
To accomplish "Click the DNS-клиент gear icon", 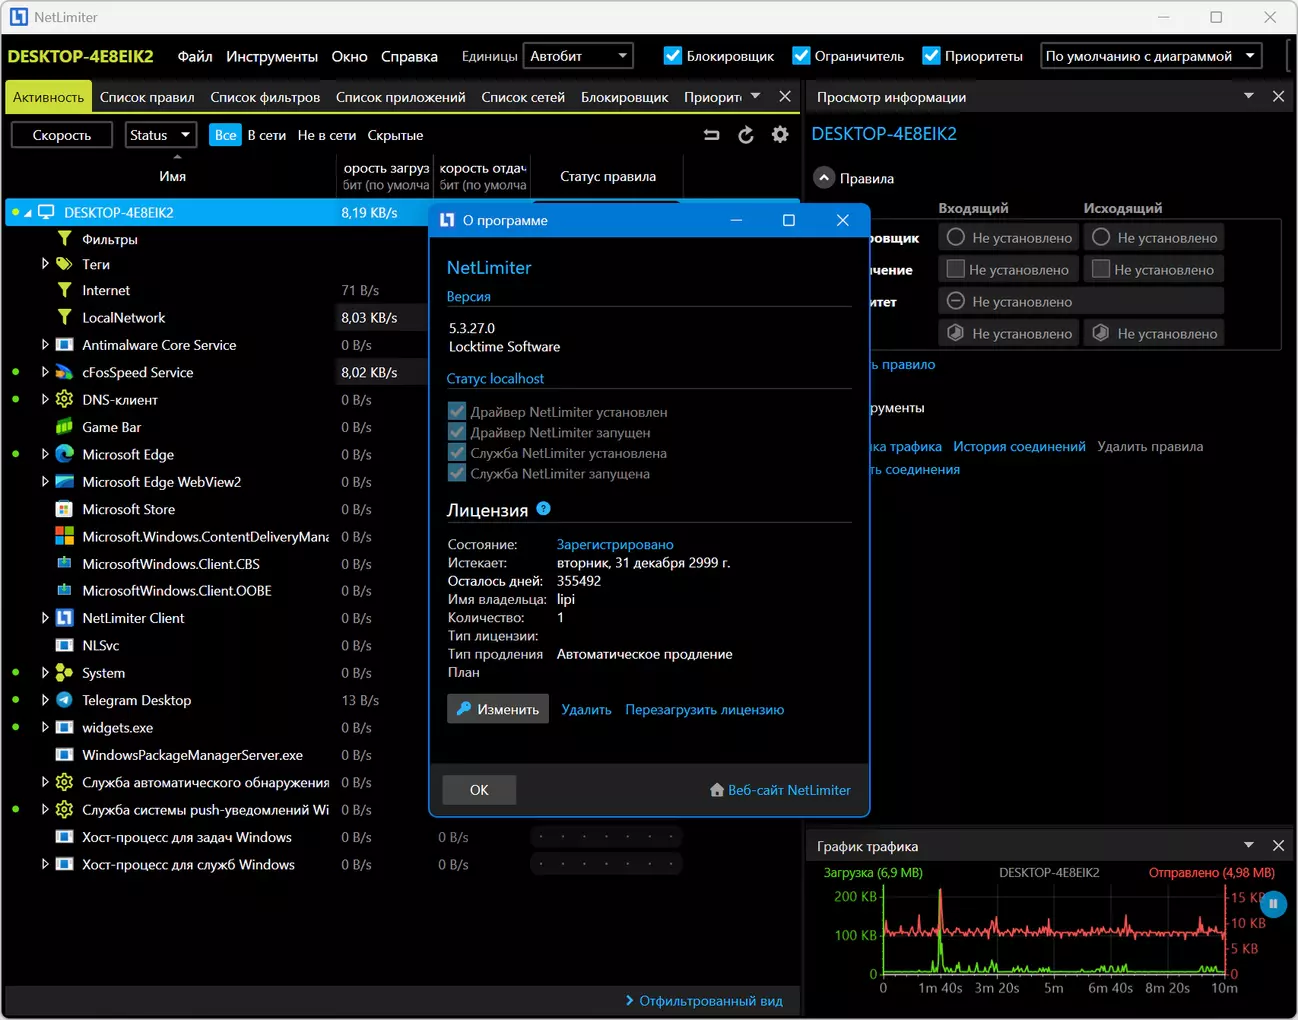I will (x=64, y=399).
